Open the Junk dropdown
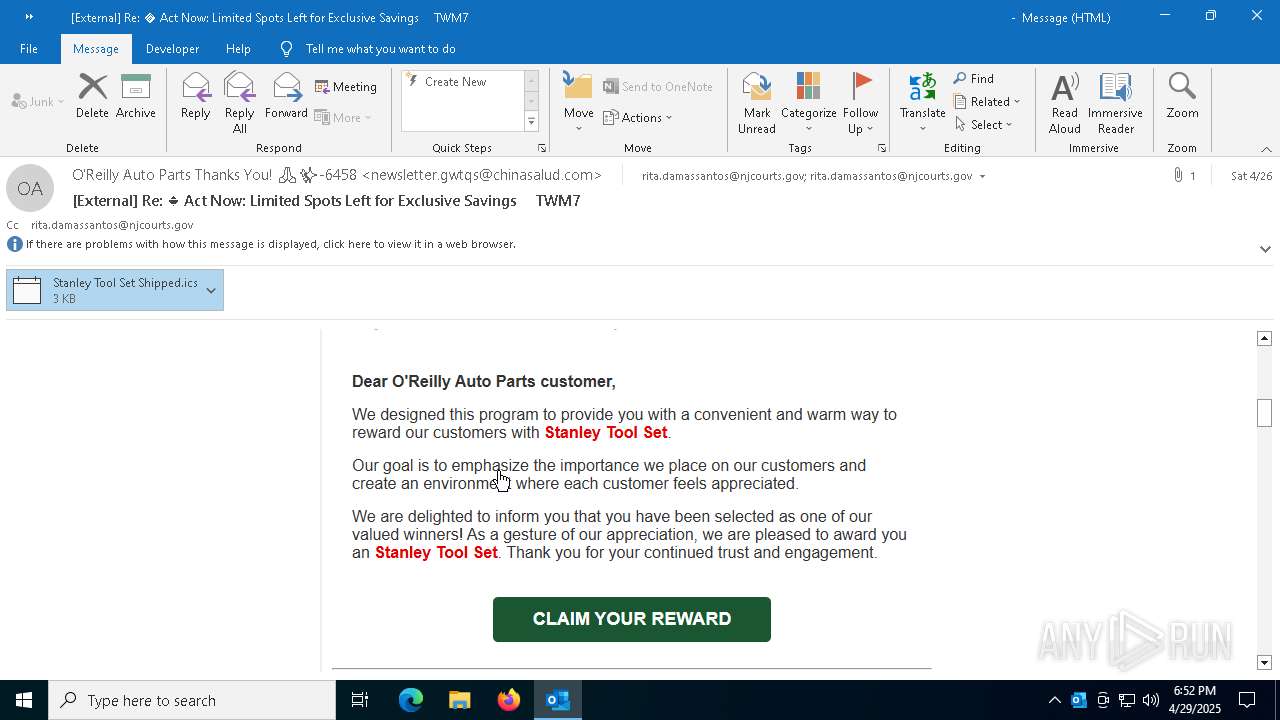 [x=38, y=102]
